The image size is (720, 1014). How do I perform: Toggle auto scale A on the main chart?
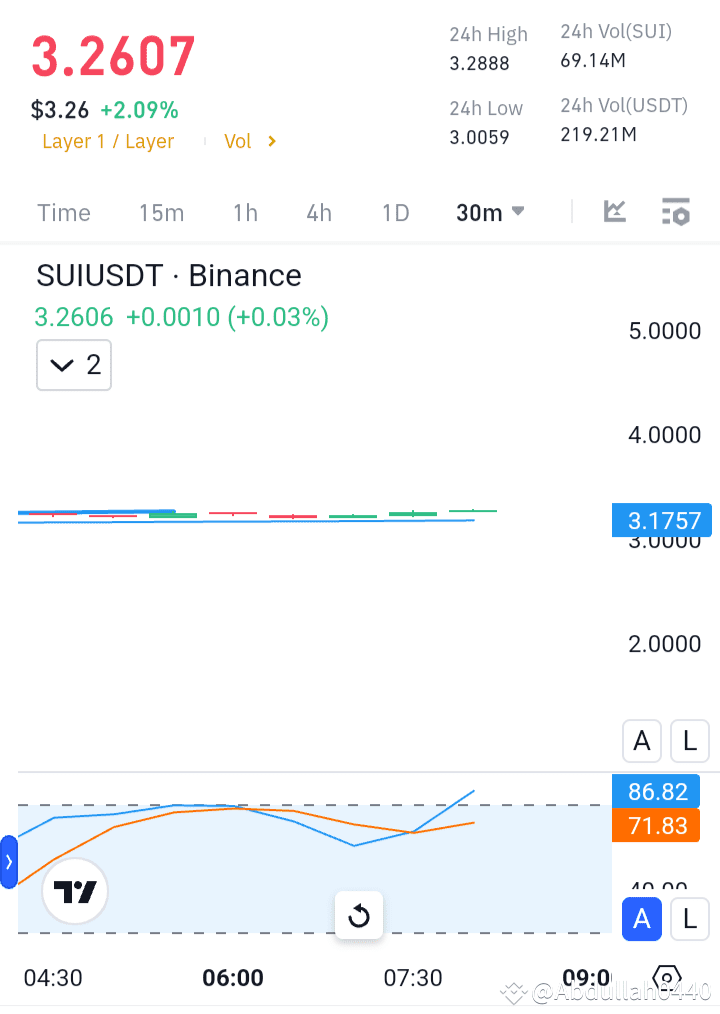click(641, 741)
